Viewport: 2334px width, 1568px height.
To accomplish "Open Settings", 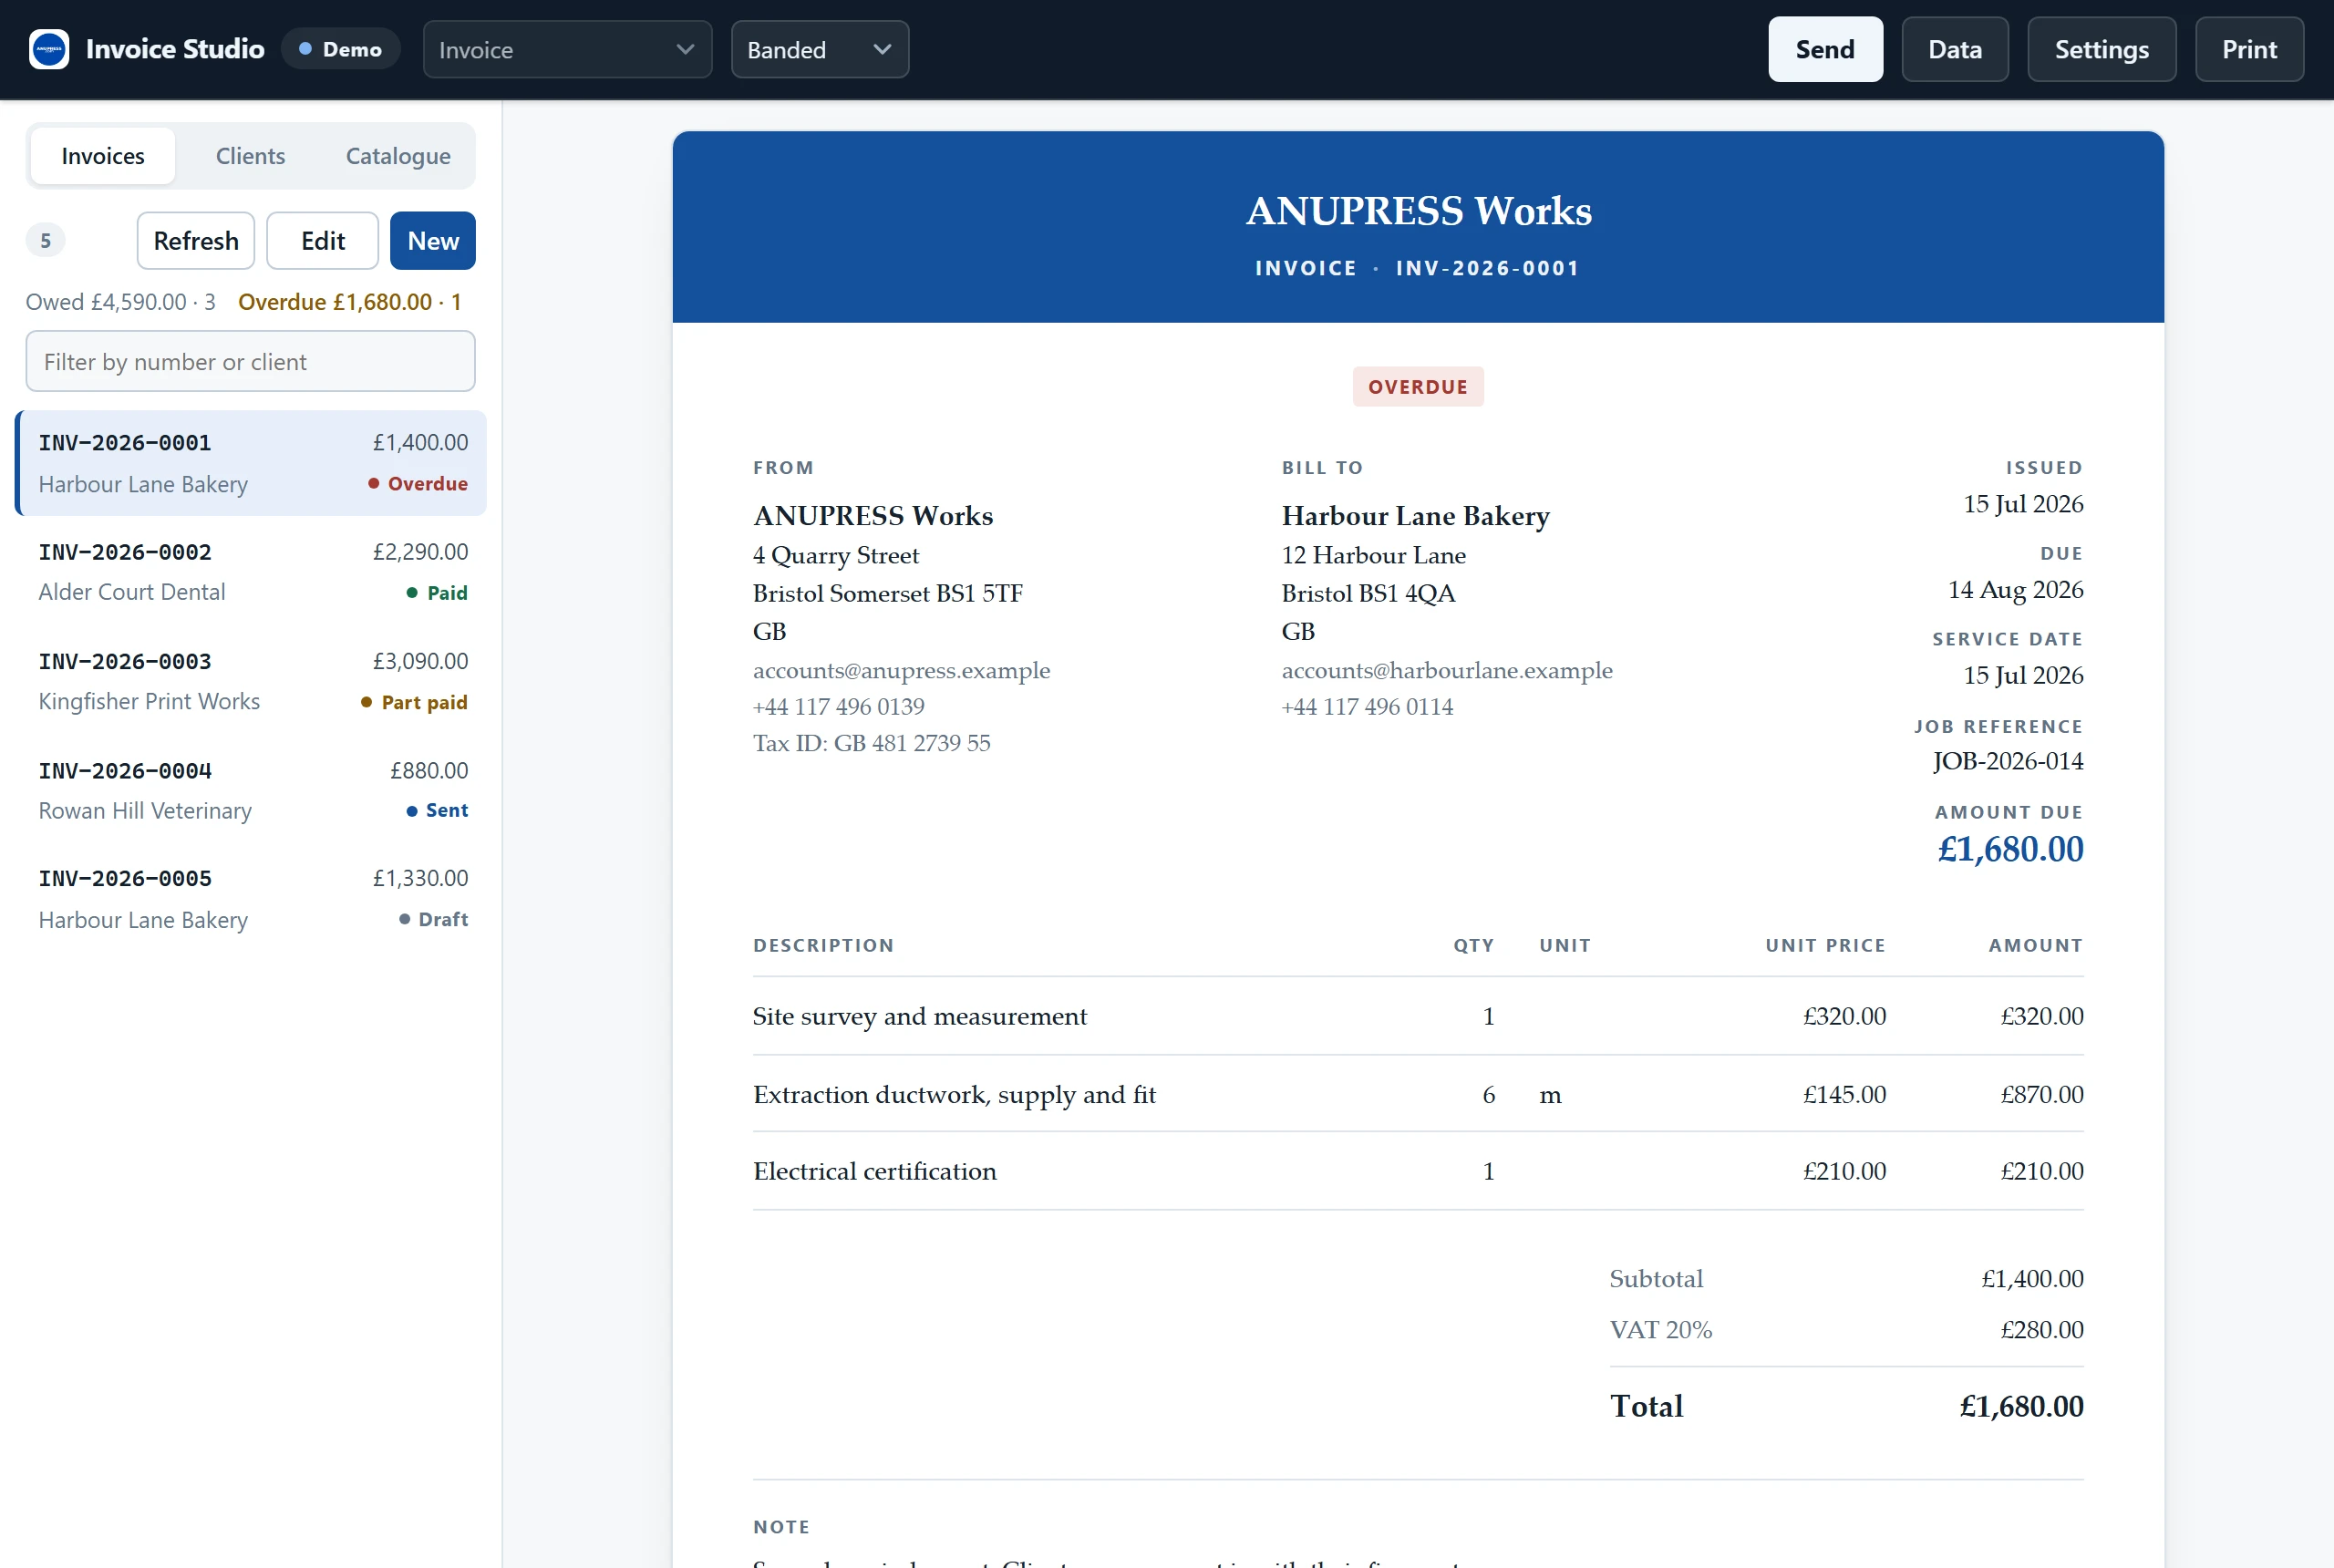I will [2101, 49].
